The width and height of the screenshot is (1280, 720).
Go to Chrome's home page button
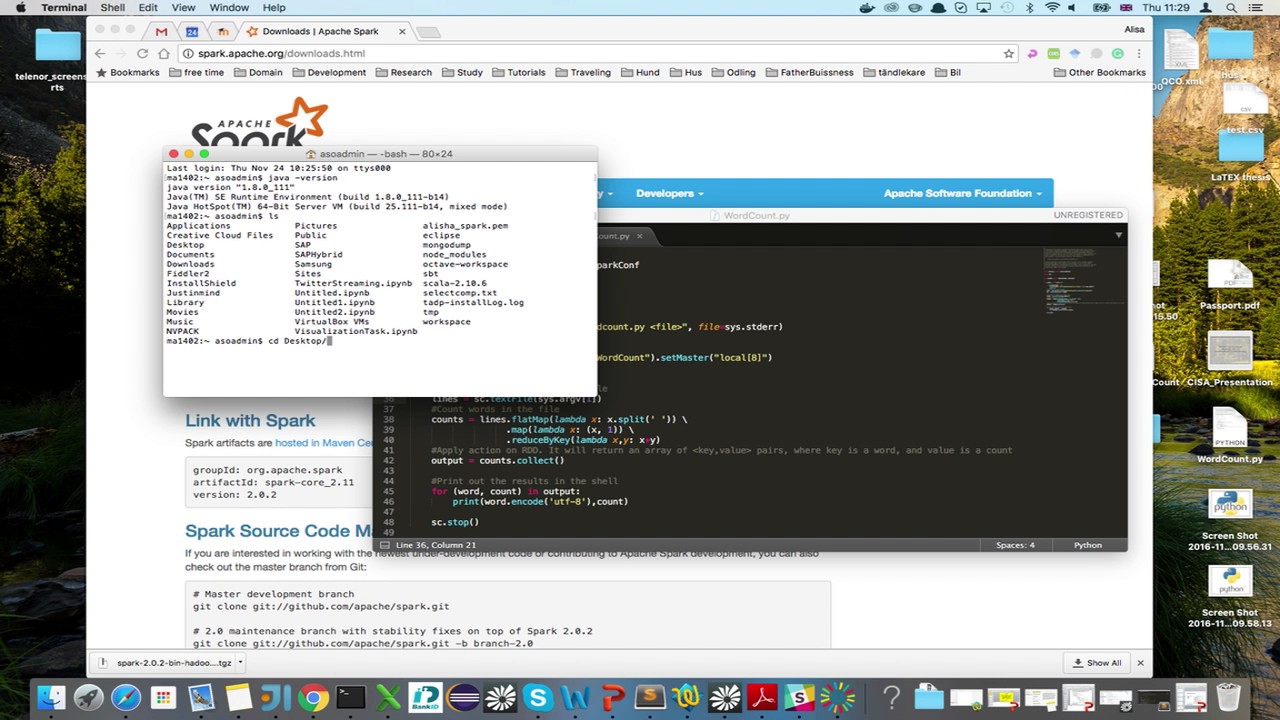[163, 53]
